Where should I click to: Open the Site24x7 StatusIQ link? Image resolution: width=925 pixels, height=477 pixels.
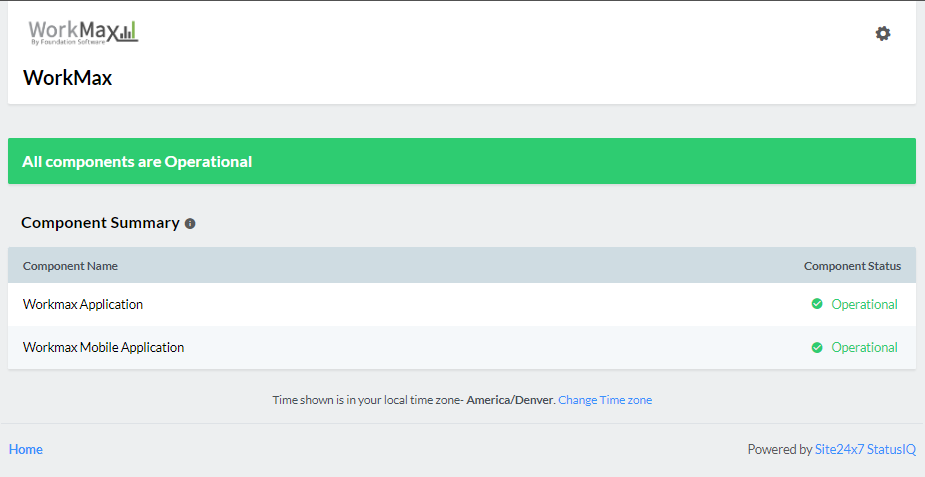(x=865, y=449)
